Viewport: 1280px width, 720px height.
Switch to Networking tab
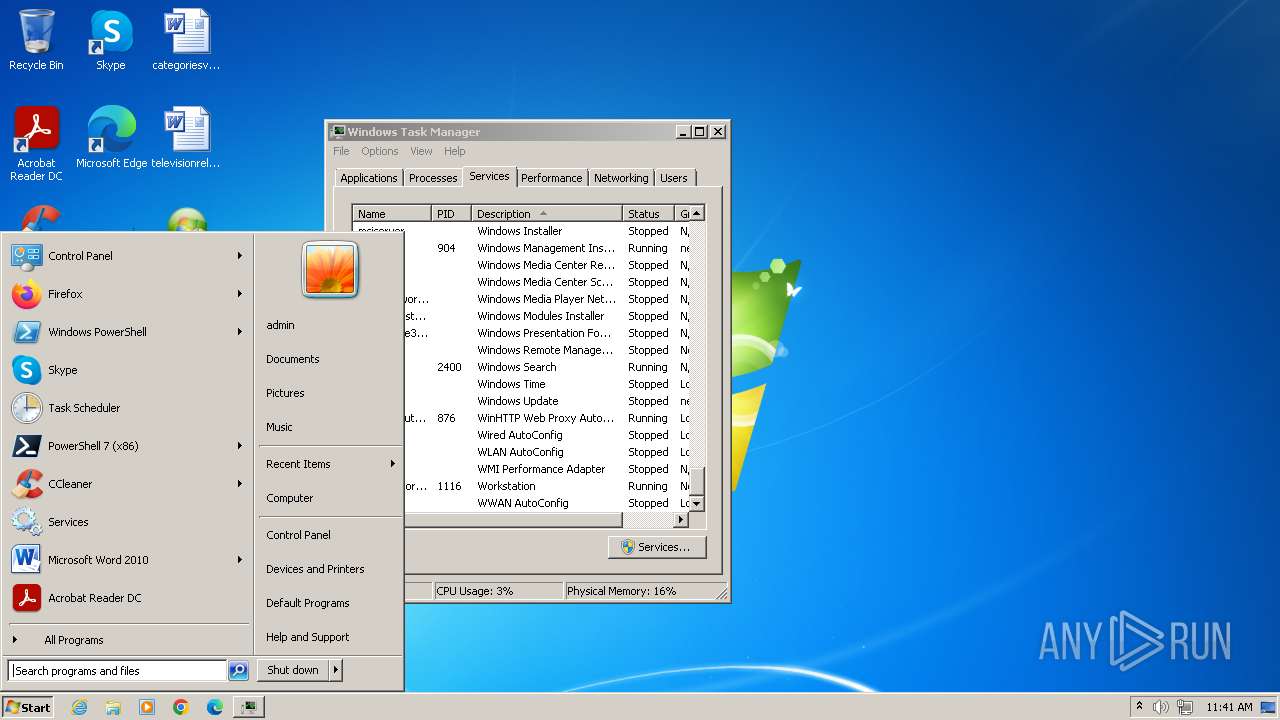(x=621, y=178)
